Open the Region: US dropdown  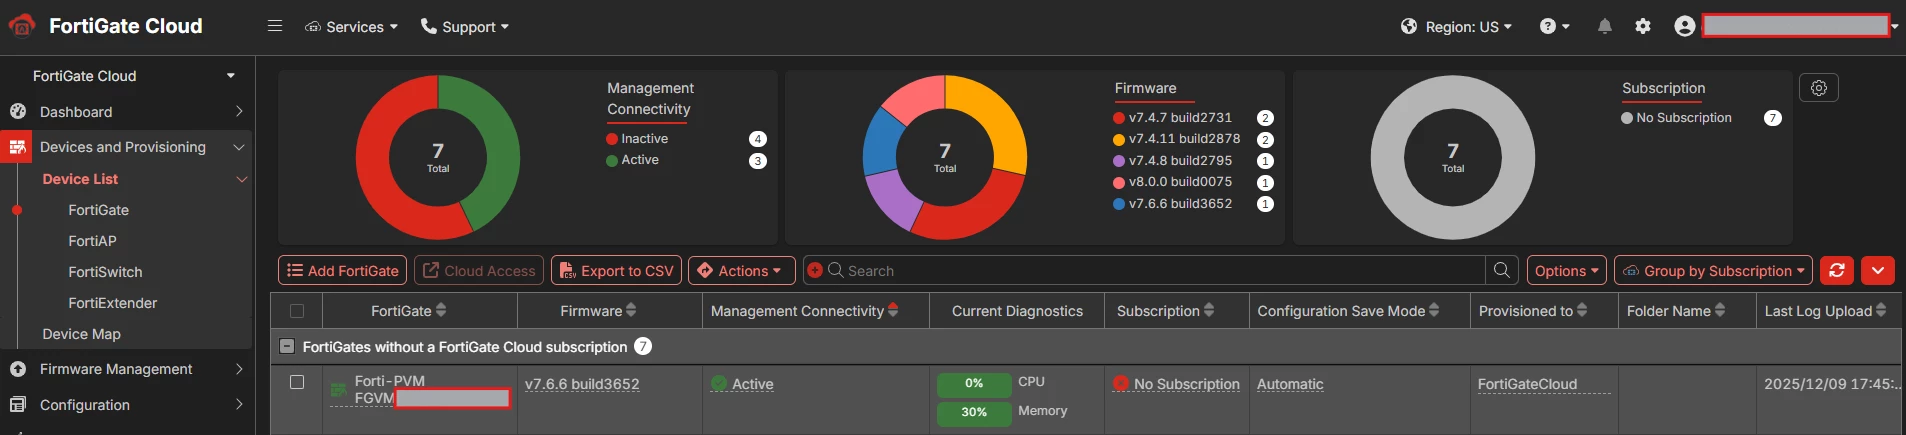(x=1457, y=27)
